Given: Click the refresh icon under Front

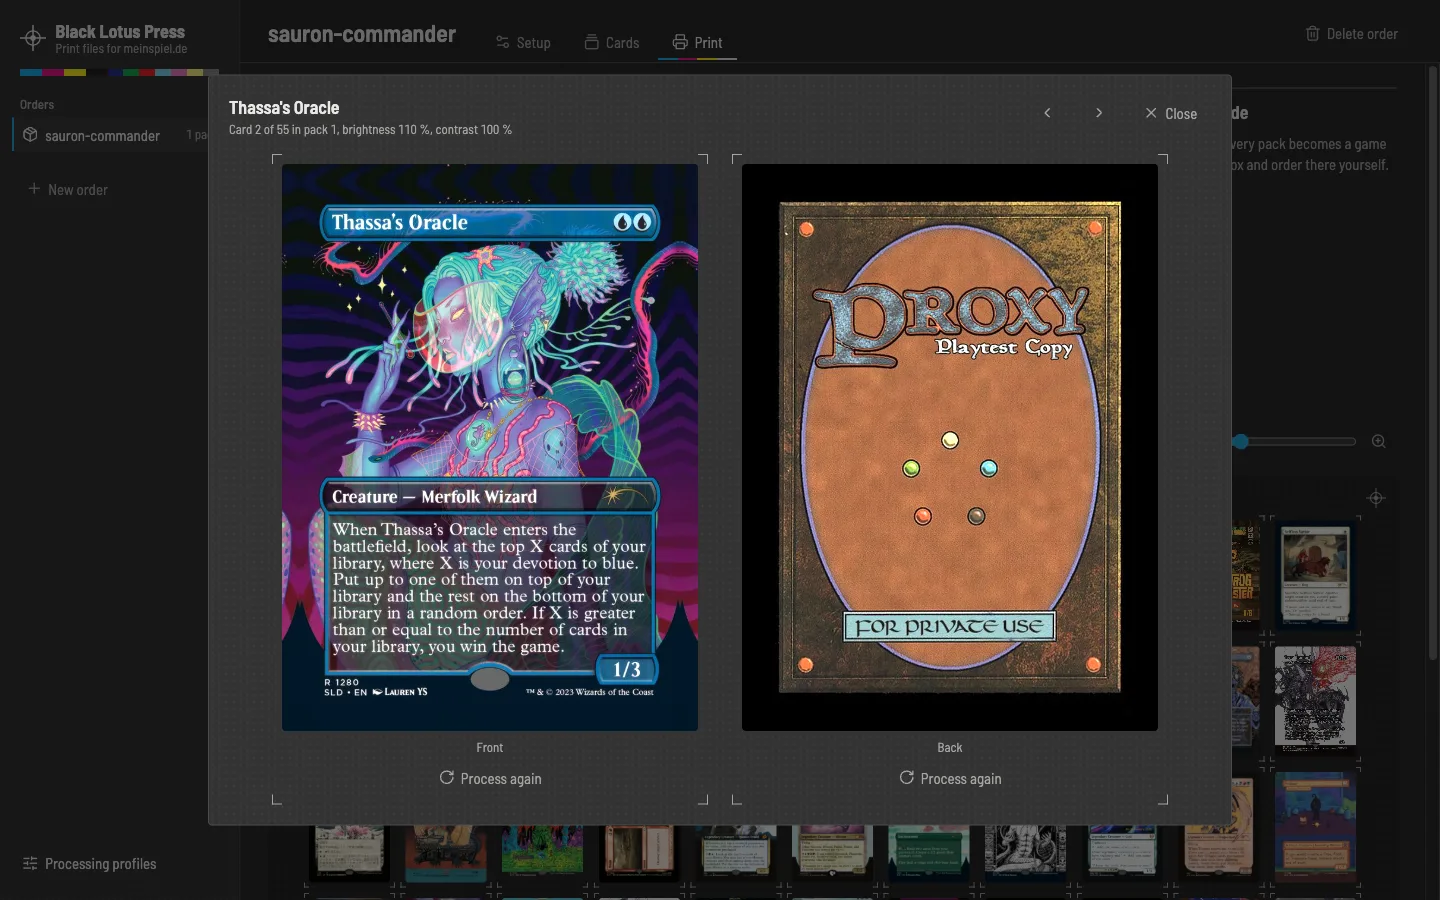Looking at the screenshot, I should click(447, 777).
